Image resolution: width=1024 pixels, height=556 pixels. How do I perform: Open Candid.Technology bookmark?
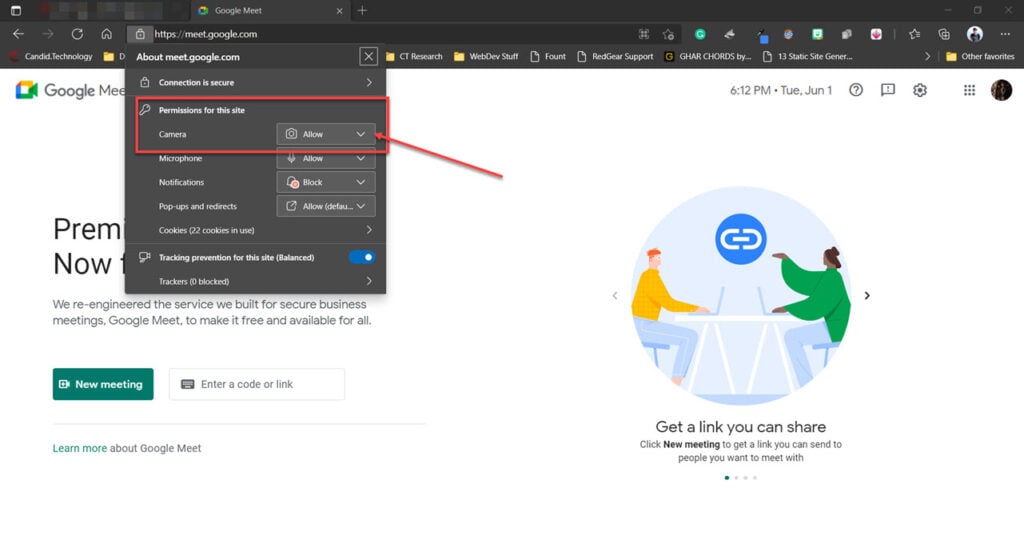[52, 56]
